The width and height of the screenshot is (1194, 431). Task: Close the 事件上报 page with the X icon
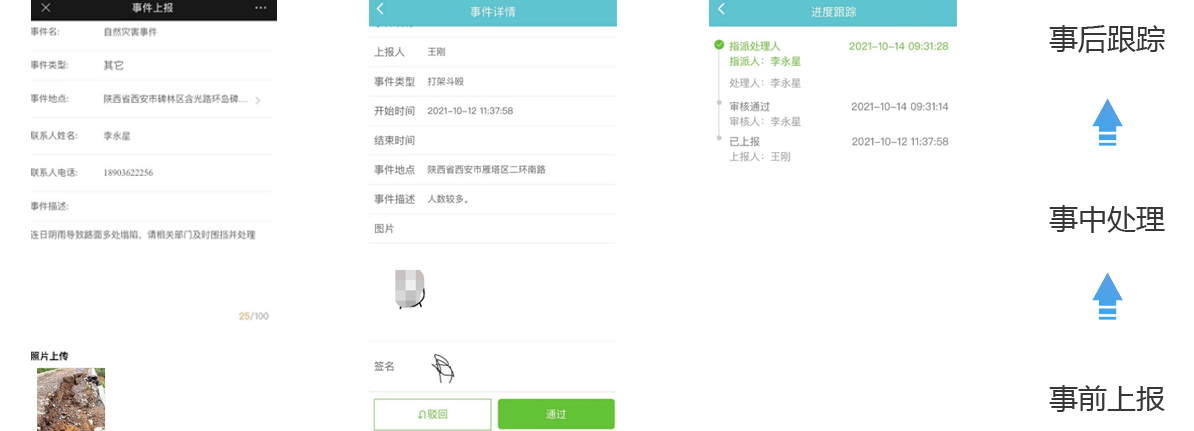coord(46,8)
